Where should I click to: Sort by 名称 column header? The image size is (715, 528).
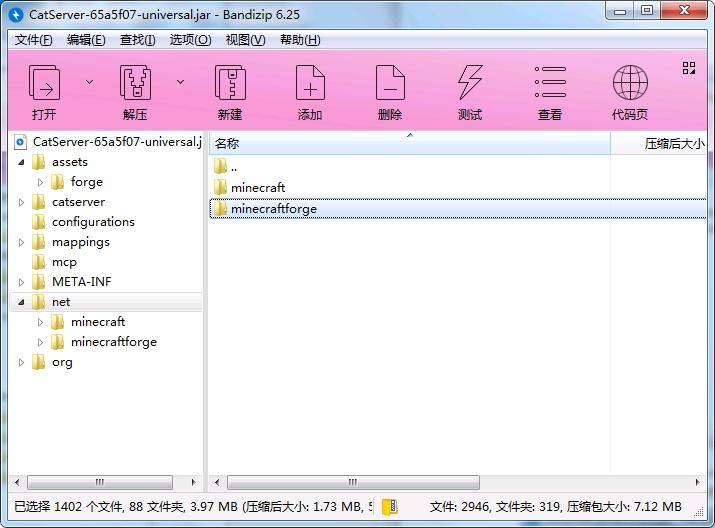click(409, 144)
